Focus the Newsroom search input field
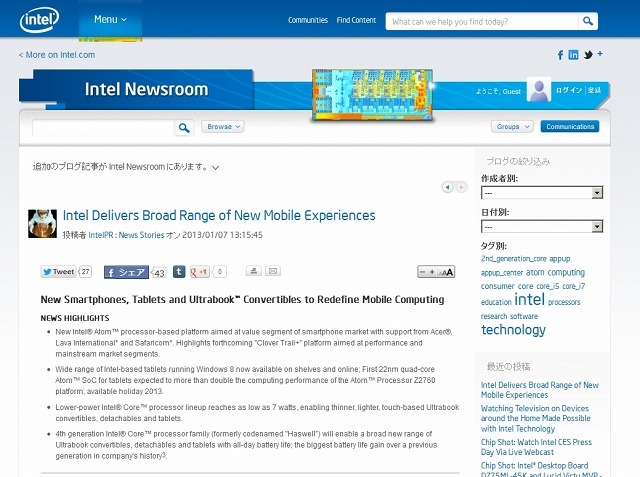 (x=103, y=128)
